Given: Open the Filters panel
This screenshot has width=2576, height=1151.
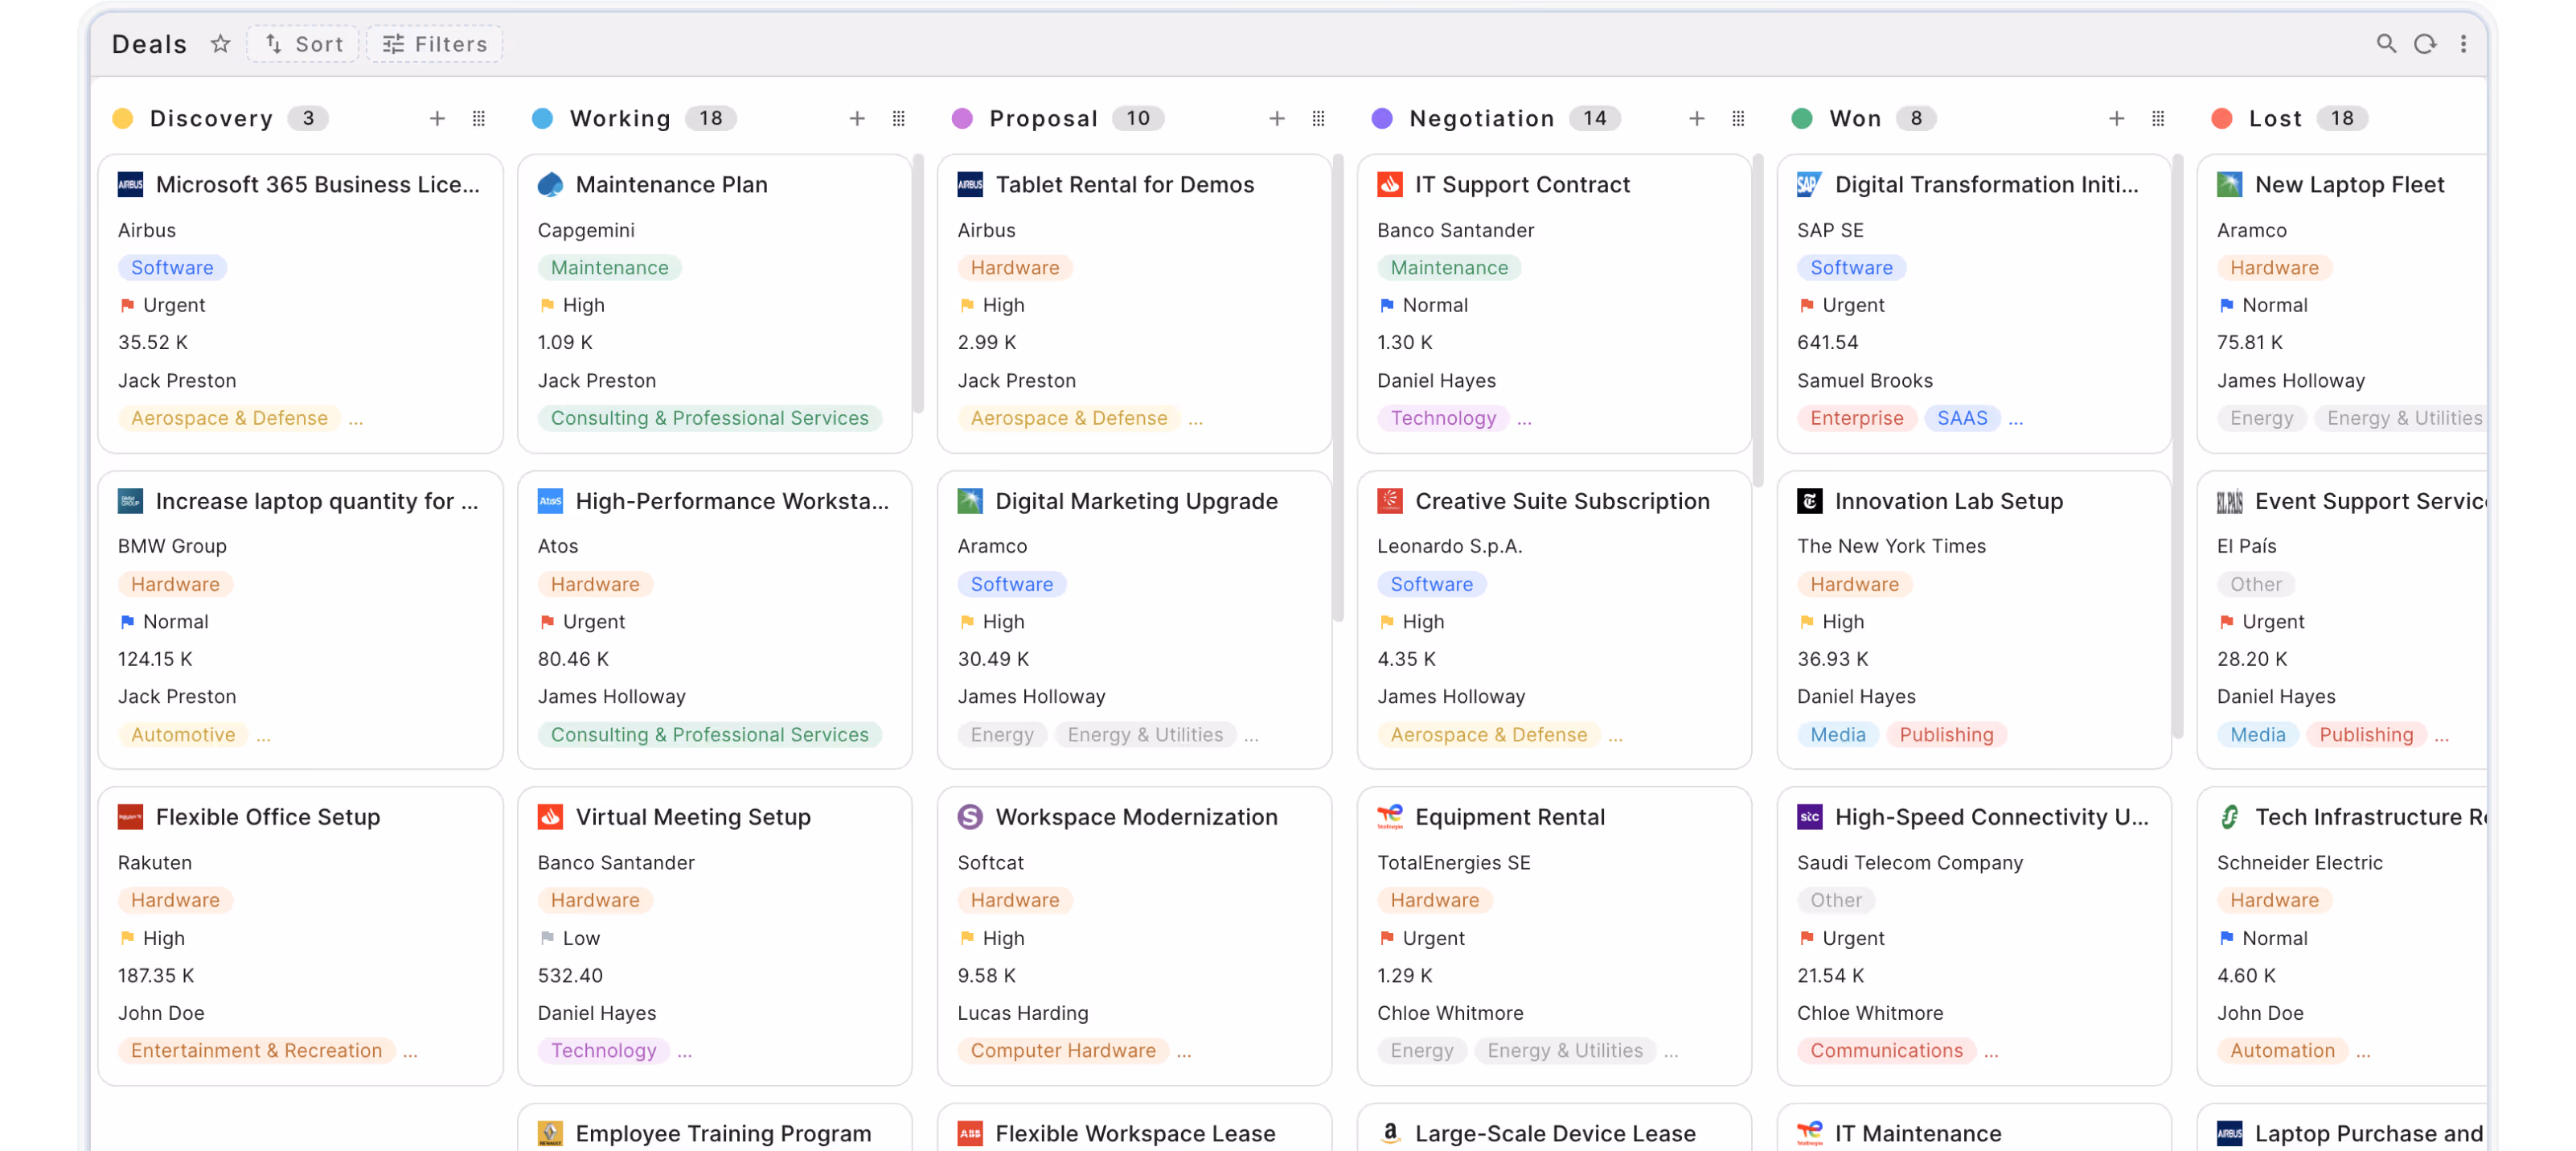Looking at the screenshot, I should point(433,44).
